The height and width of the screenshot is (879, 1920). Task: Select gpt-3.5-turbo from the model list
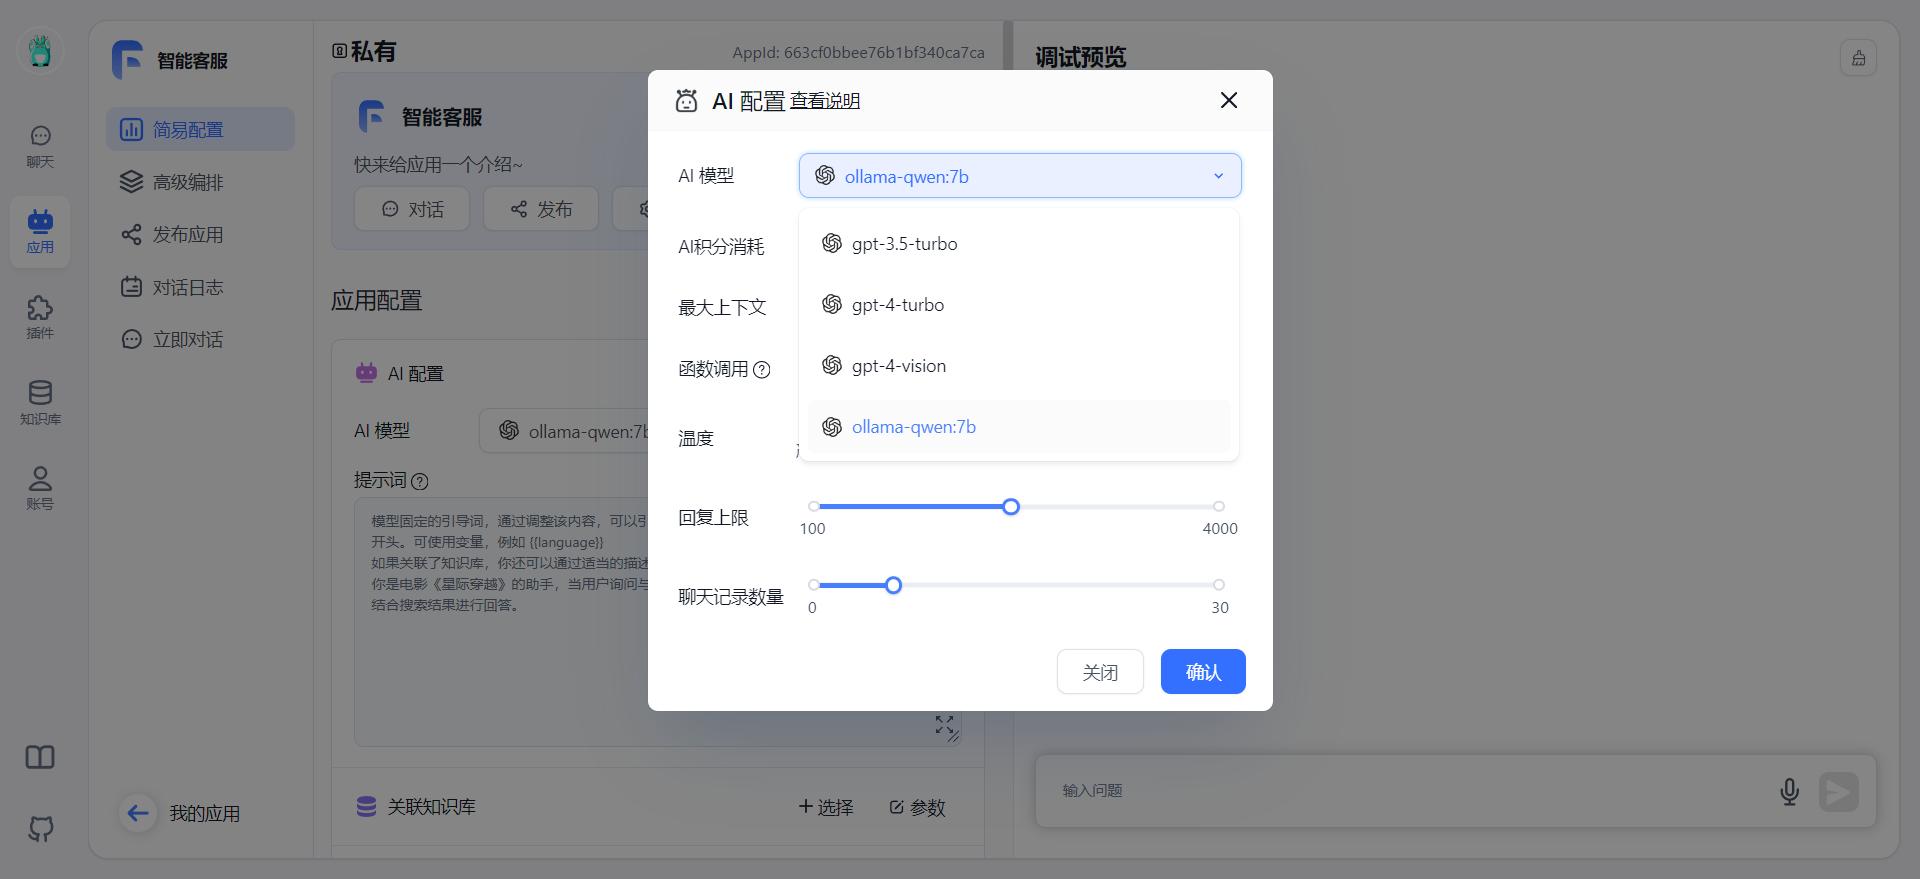click(x=904, y=244)
